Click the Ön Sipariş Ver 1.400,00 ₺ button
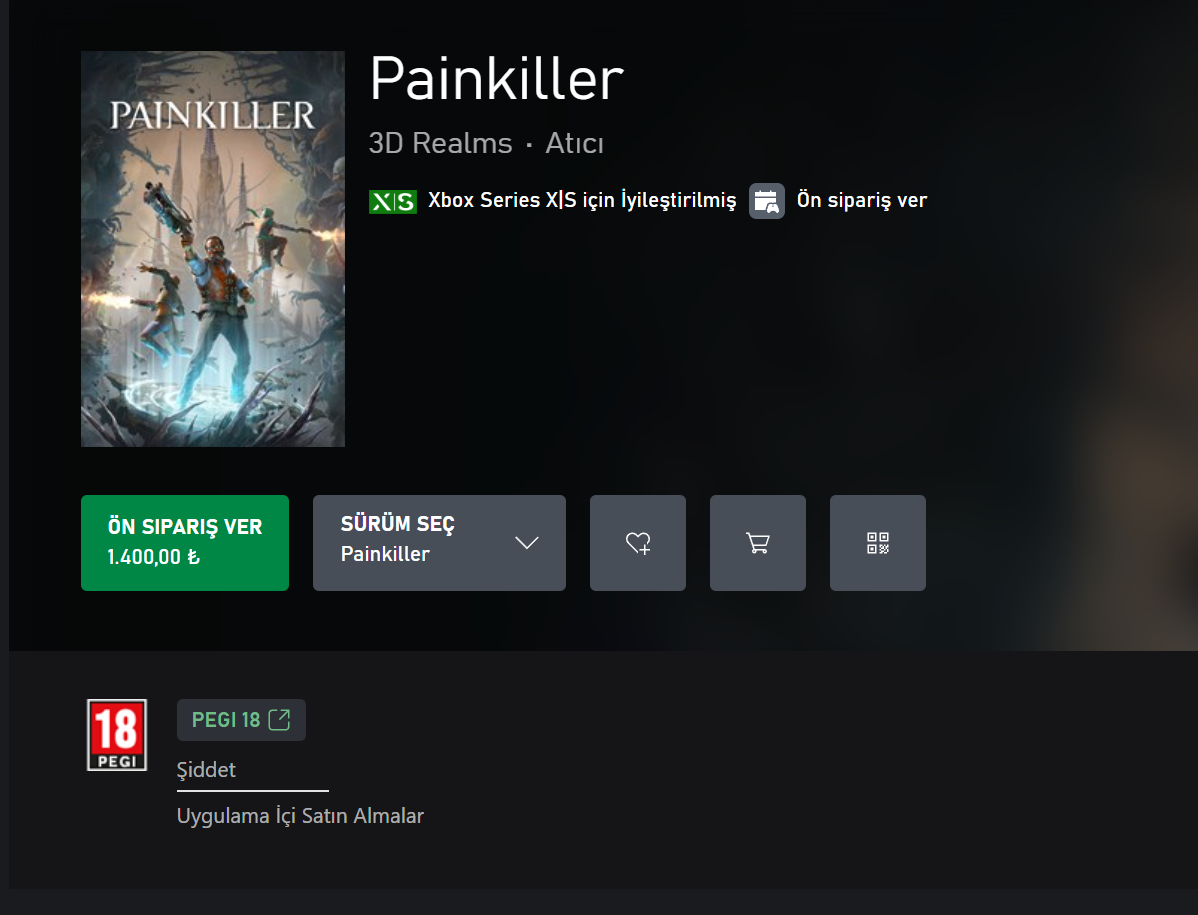Viewport: 1198px width, 915px height. pos(185,543)
